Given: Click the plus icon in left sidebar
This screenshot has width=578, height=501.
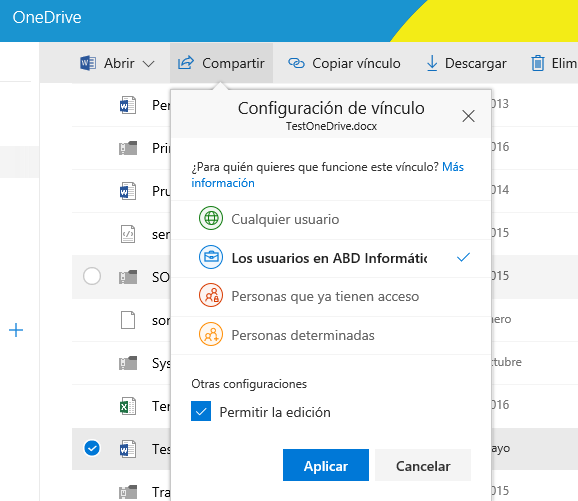Looking at the screenshot, I should [16, 330].
